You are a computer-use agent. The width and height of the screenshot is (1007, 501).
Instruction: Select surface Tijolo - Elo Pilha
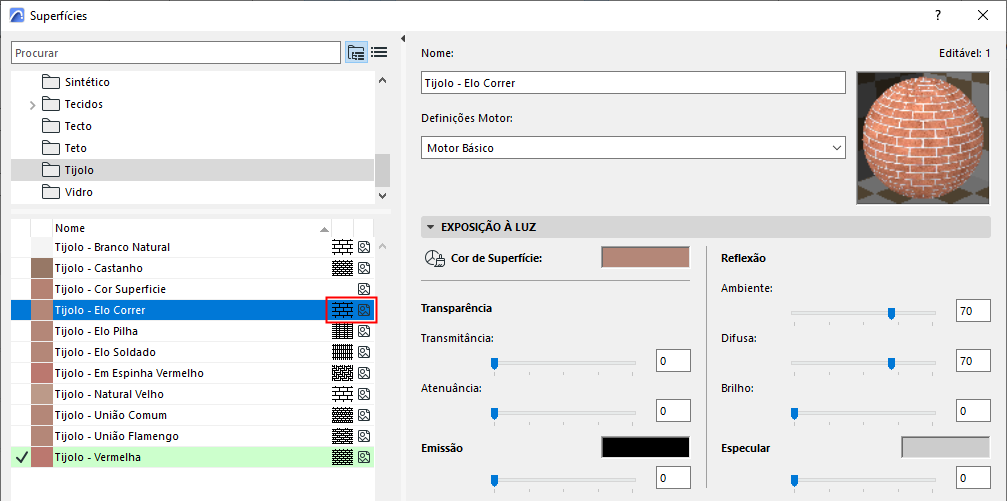193,331
